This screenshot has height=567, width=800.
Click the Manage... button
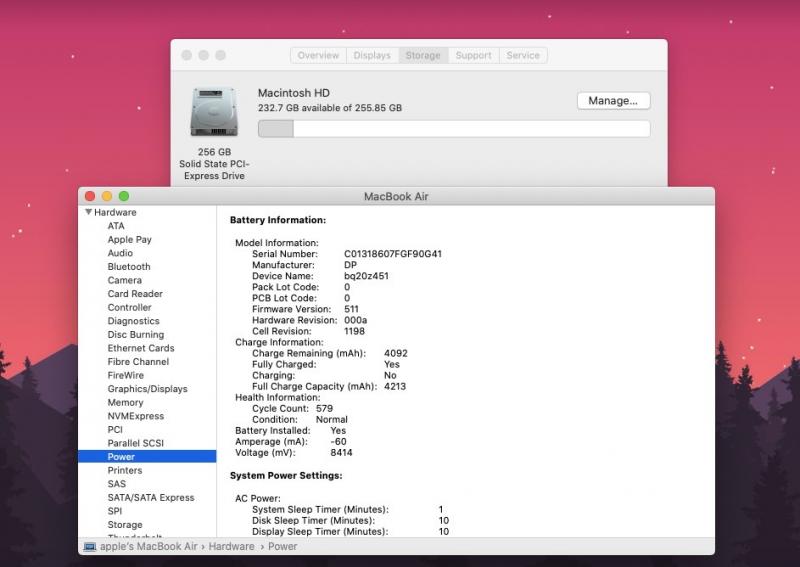613,101
